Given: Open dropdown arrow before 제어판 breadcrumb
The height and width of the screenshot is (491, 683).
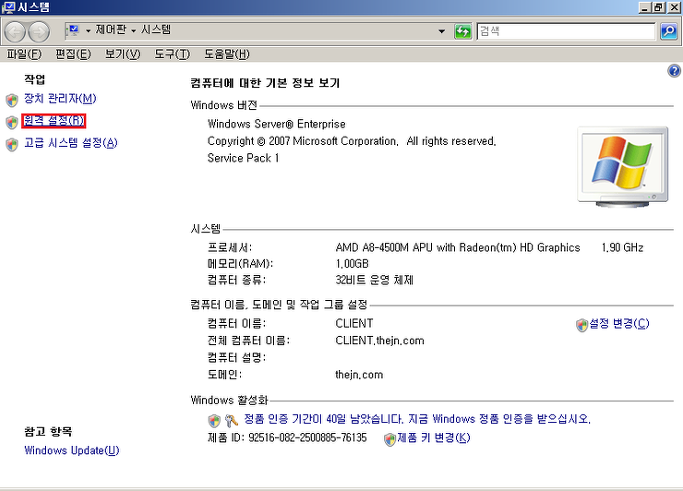Looking at the screenshot, I should (x=88, y=30).
